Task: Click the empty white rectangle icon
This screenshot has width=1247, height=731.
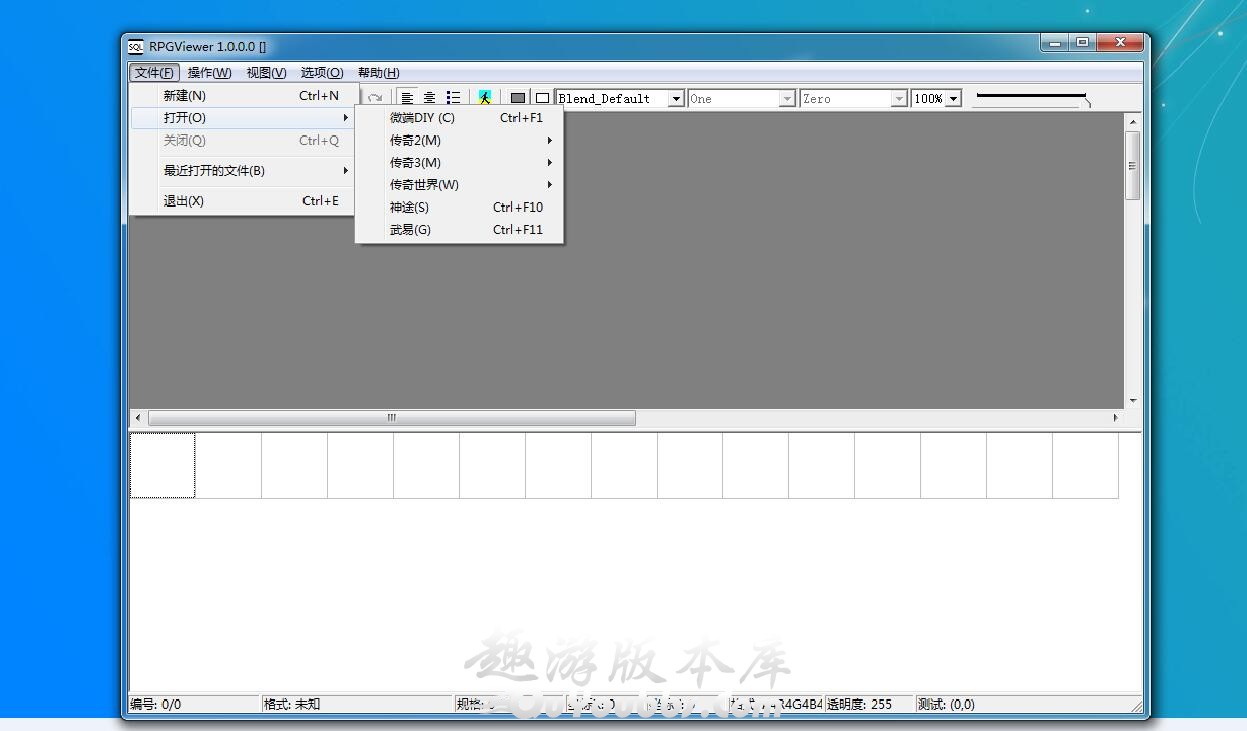Action: coord(542,98)
